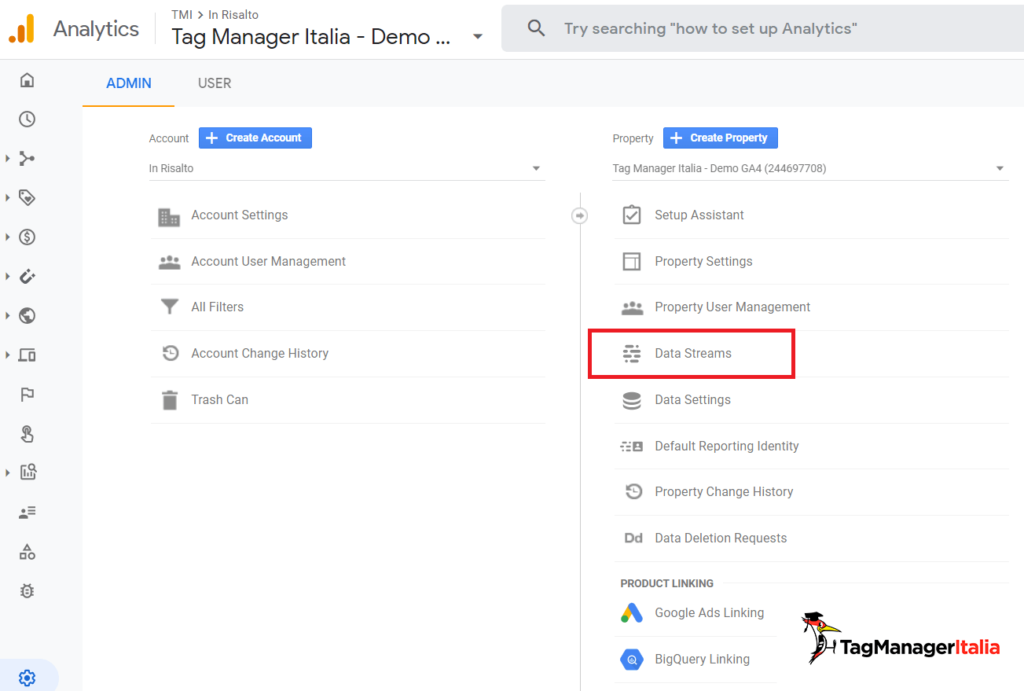Screen dimensions: 1024x691
Task: Open the Demo GA4 property dropdown
Action: point(810,169)
